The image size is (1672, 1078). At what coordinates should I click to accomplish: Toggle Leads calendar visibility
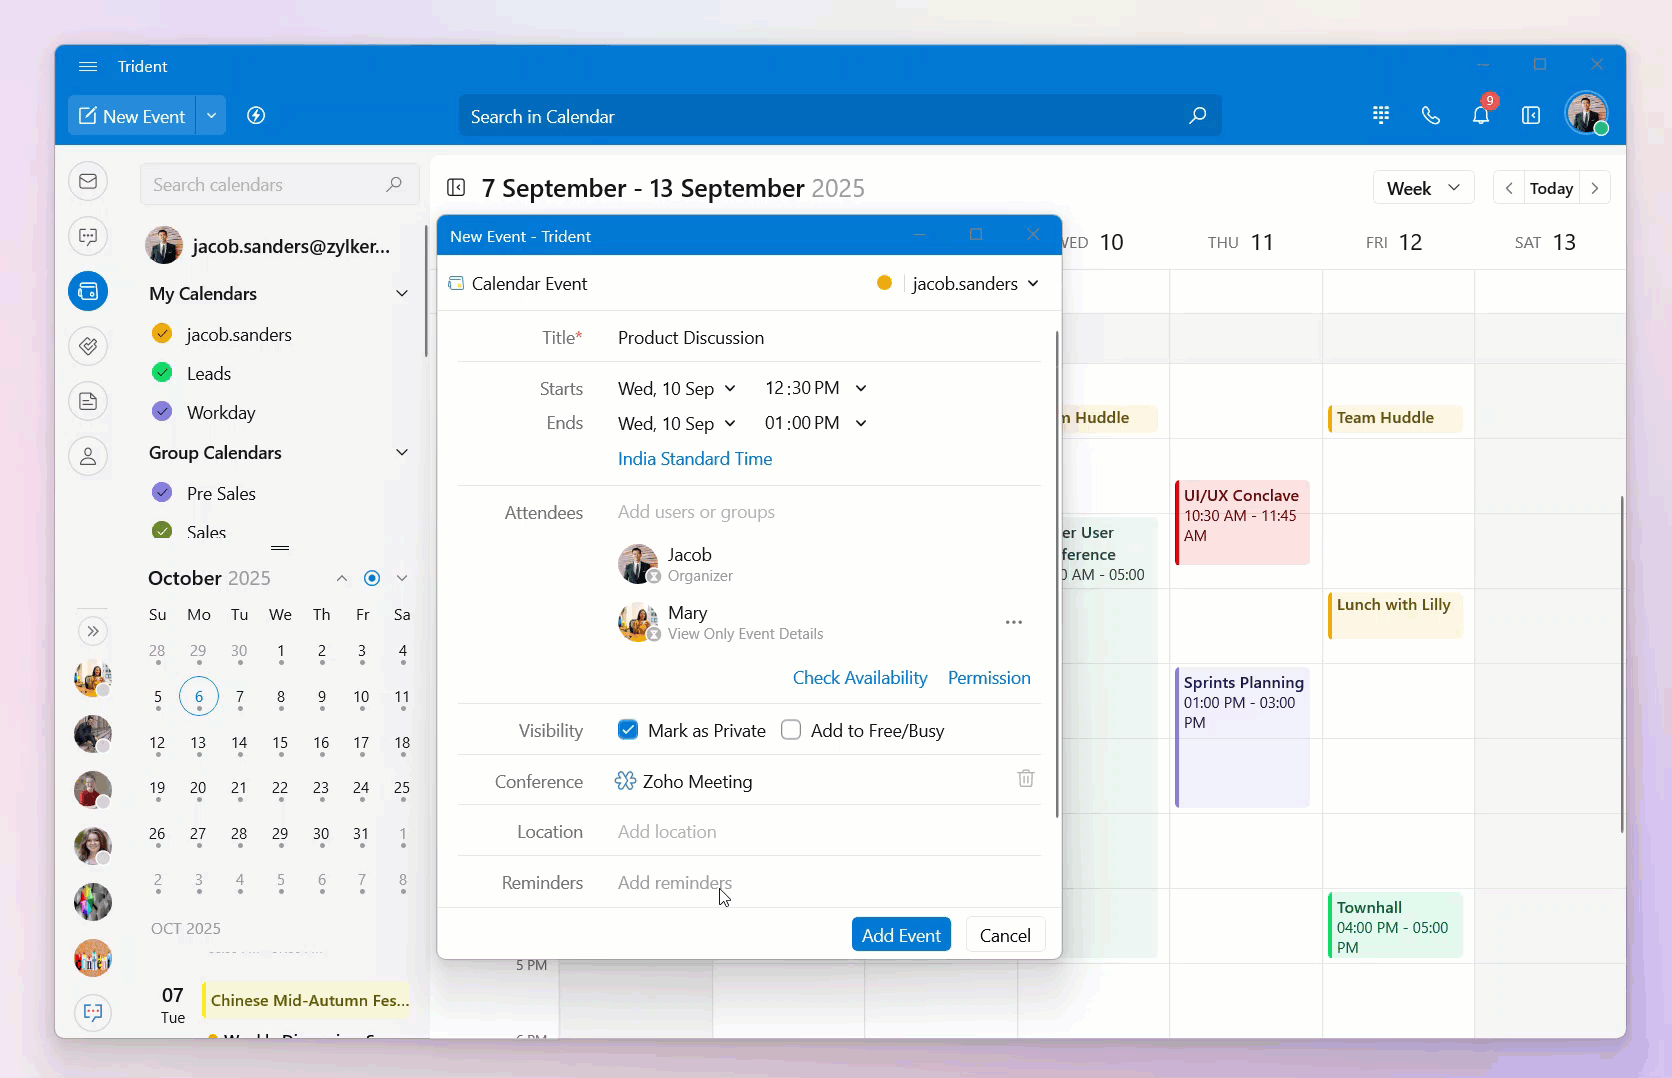click(162, 372)
